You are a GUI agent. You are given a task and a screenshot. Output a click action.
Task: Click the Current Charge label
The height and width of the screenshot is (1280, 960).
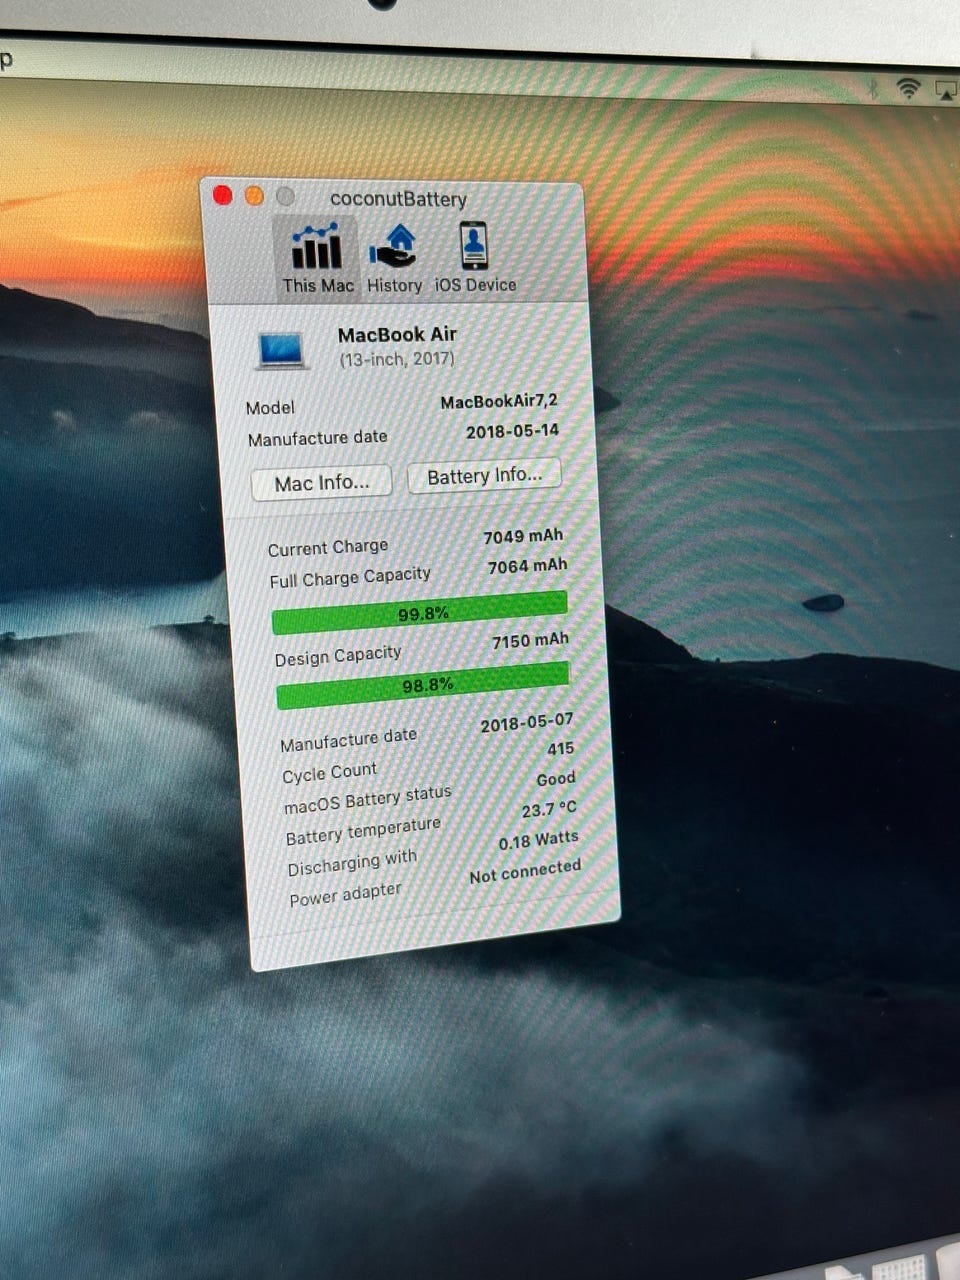coord(328,548)
